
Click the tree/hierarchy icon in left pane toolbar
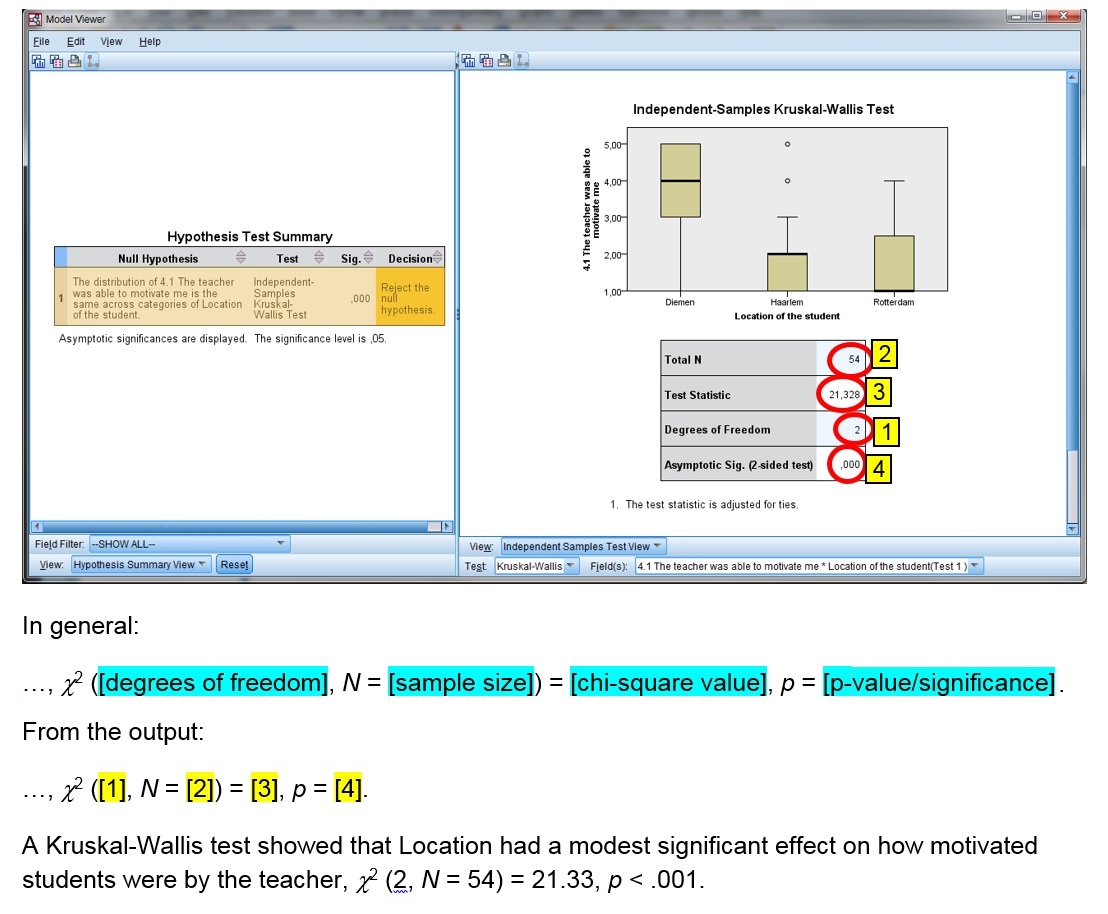pyautogui.click(x=92, y=61)
